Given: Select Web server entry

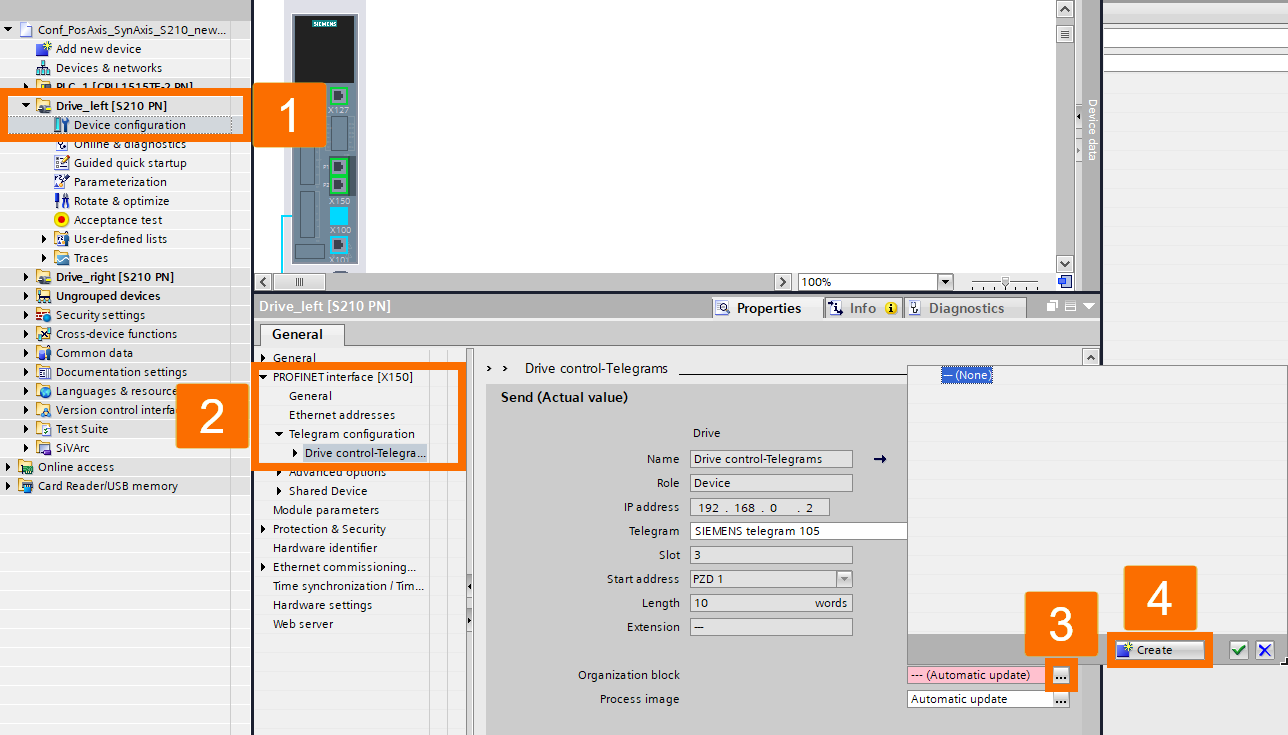Looking at the screenshot, I should tap(303, 624).
